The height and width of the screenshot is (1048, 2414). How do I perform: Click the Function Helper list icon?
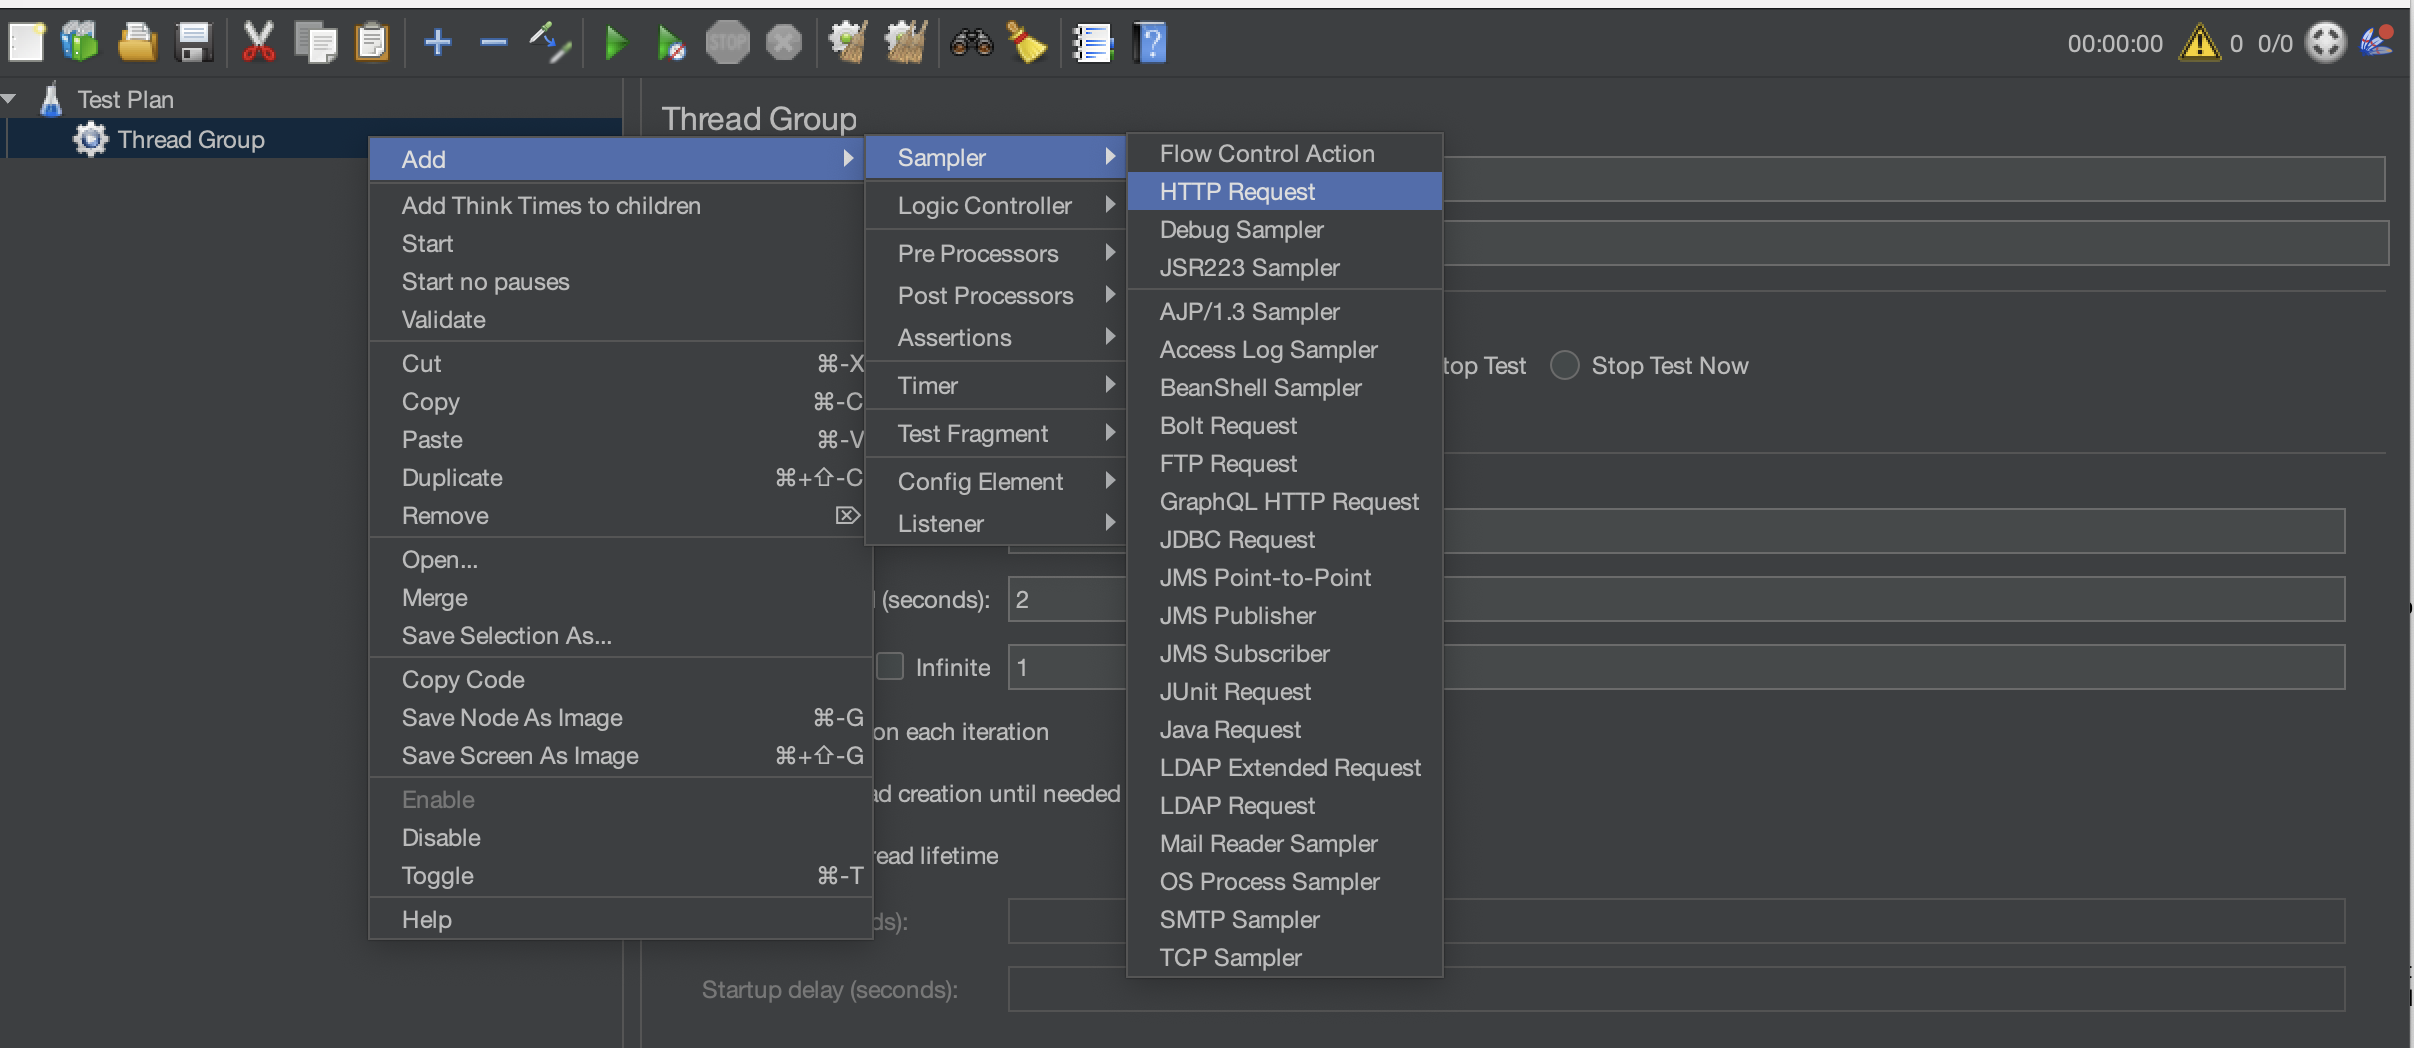(1091, 43)
